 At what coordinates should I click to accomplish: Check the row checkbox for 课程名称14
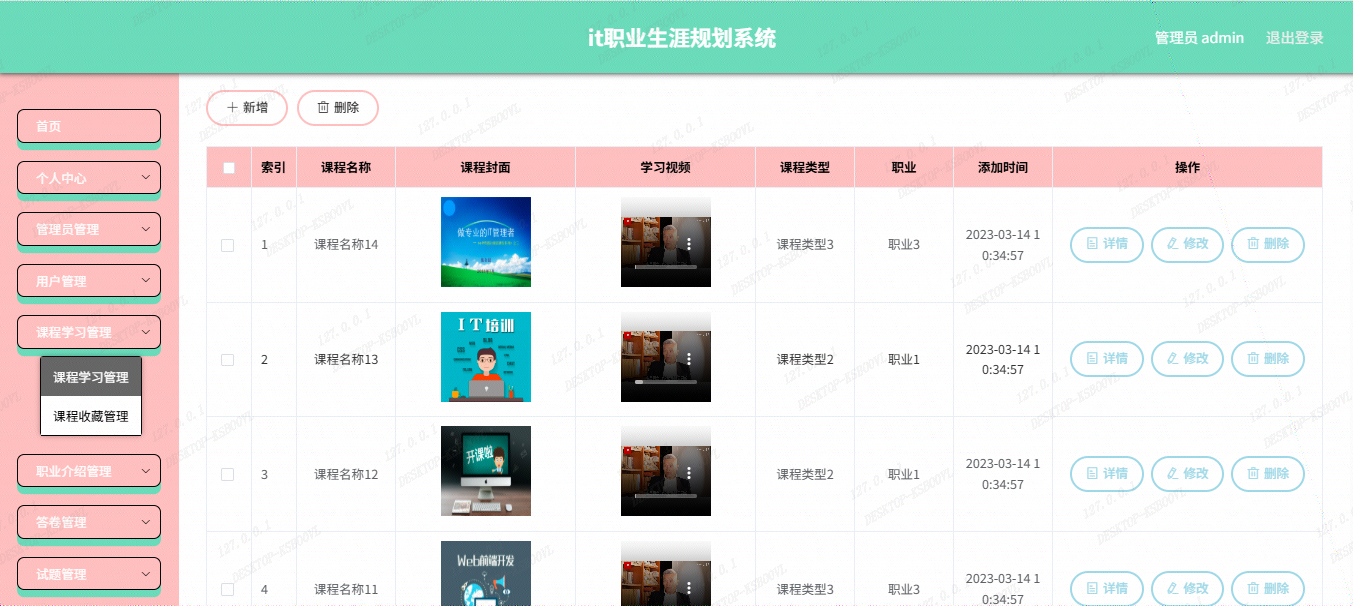227,245
